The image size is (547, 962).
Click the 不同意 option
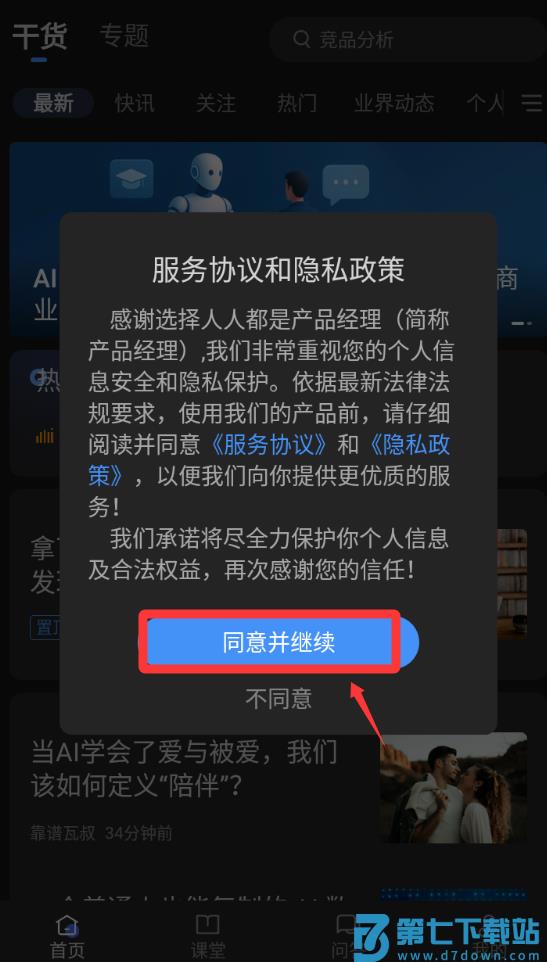click(x=279, y=698)
